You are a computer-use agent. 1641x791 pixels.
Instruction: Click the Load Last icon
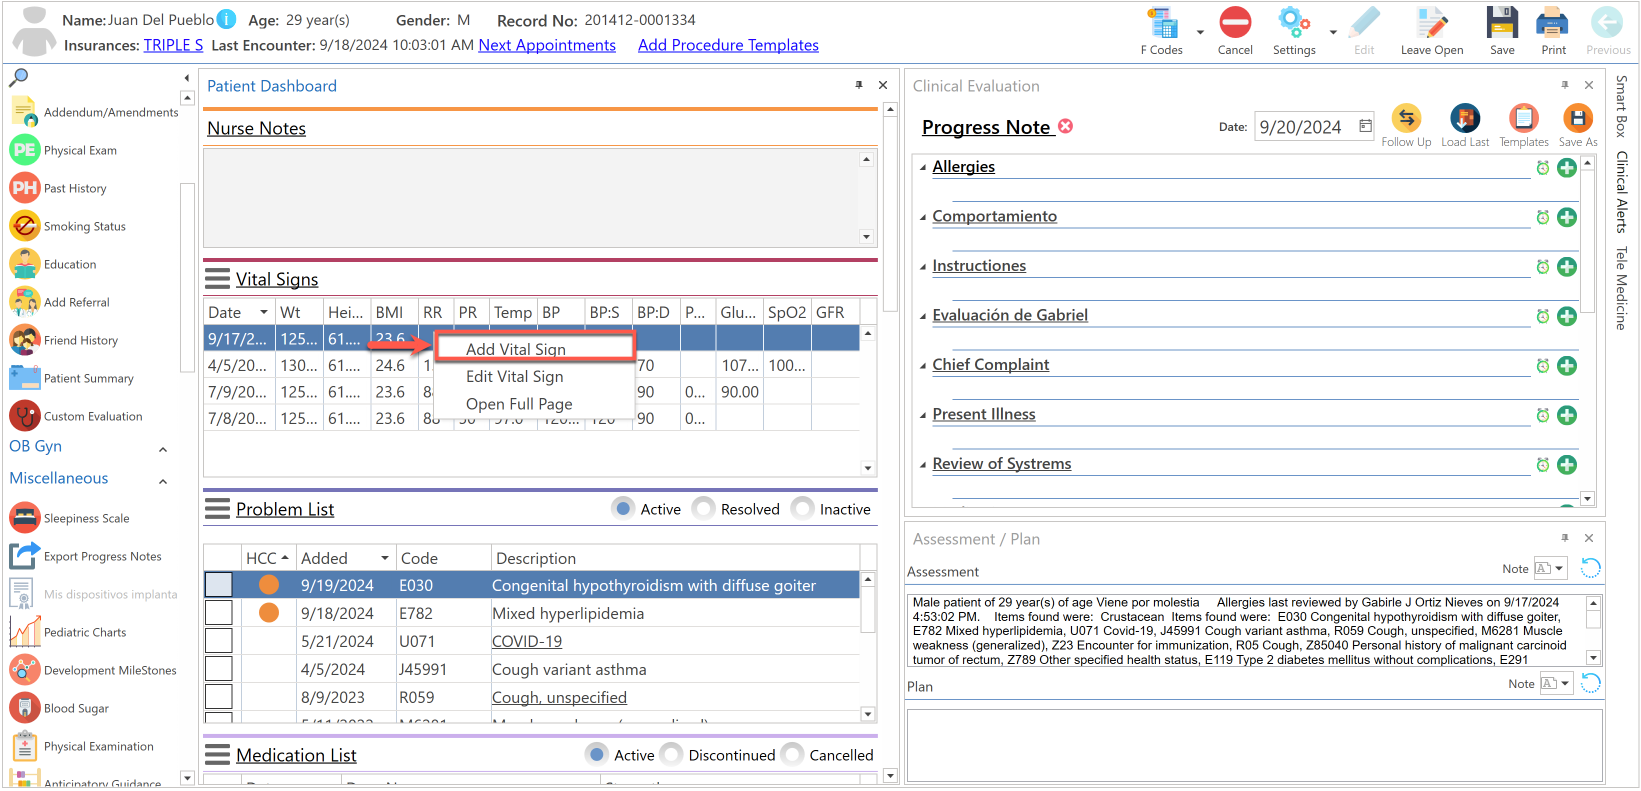point(1465,119)
